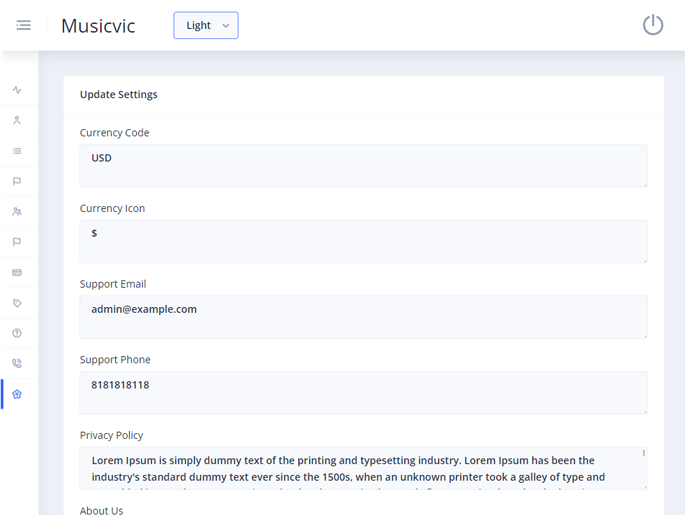685x515 pixels.
Task: Open the activity pulse sidebar icon
Action: pos(17,90)
